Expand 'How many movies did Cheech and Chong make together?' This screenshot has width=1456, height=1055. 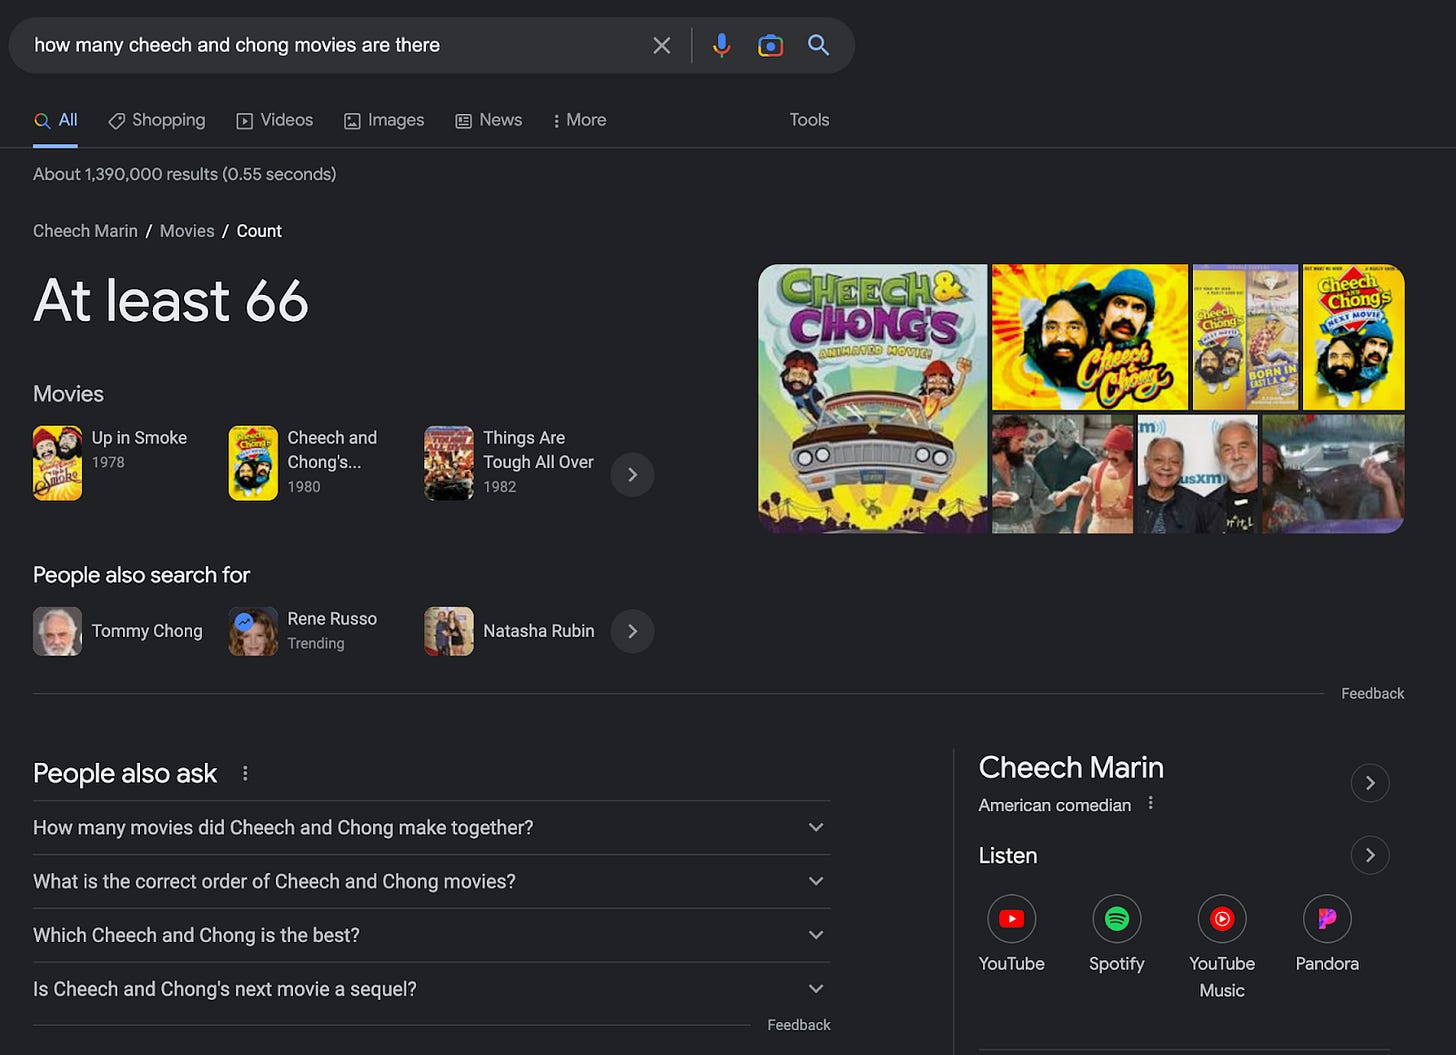pyautogui.click(x=432, y=828)
